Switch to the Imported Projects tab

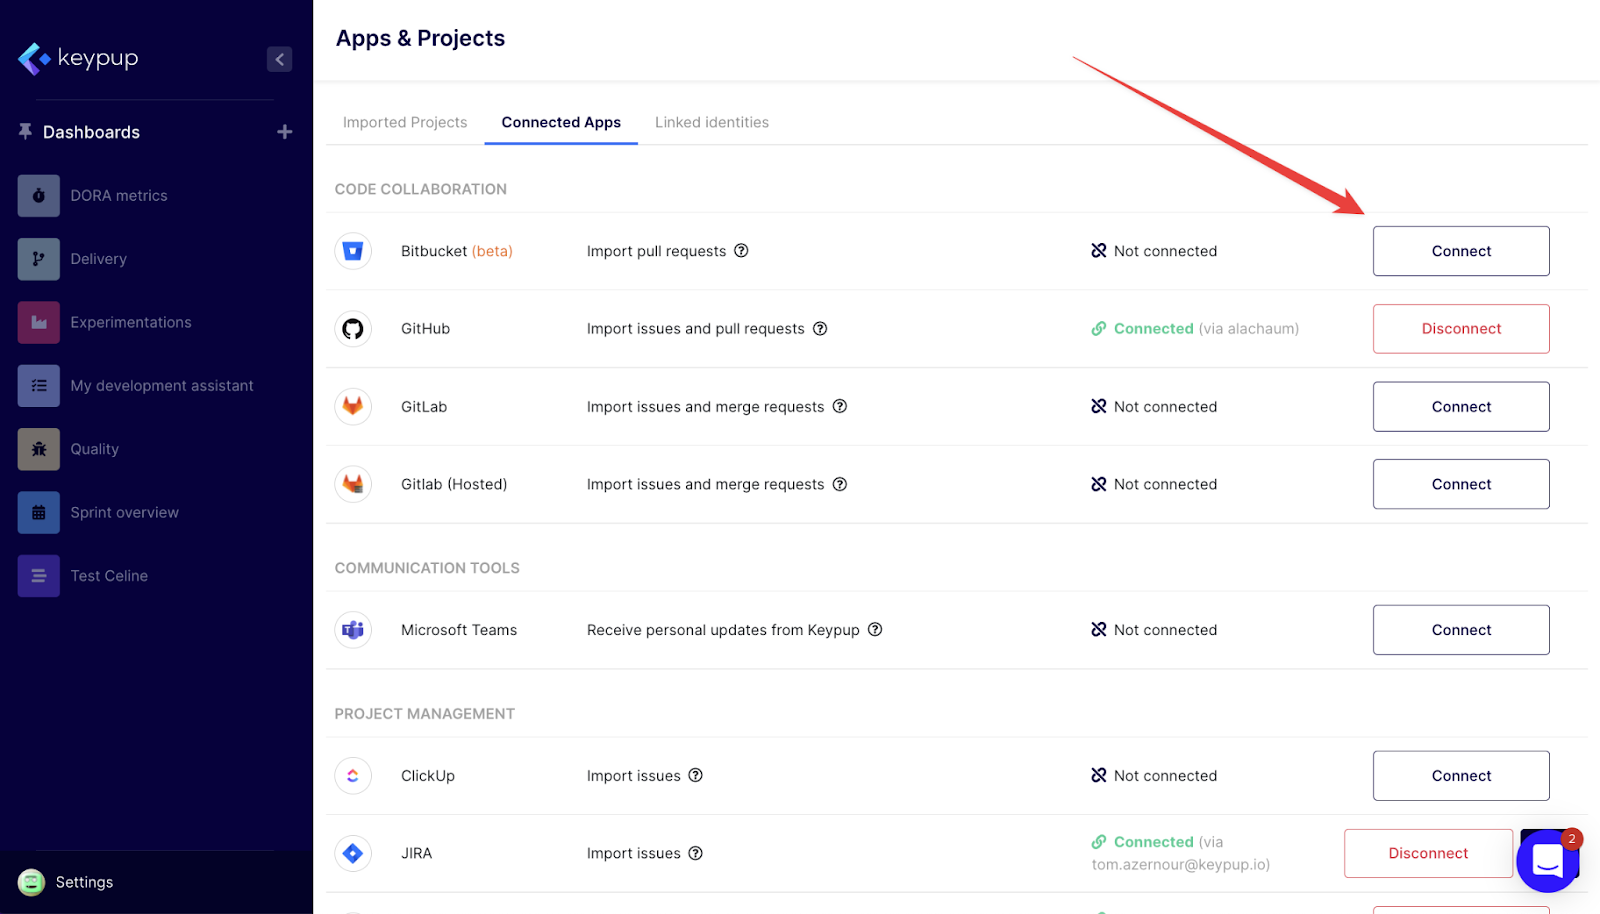(x=405, y=122)
